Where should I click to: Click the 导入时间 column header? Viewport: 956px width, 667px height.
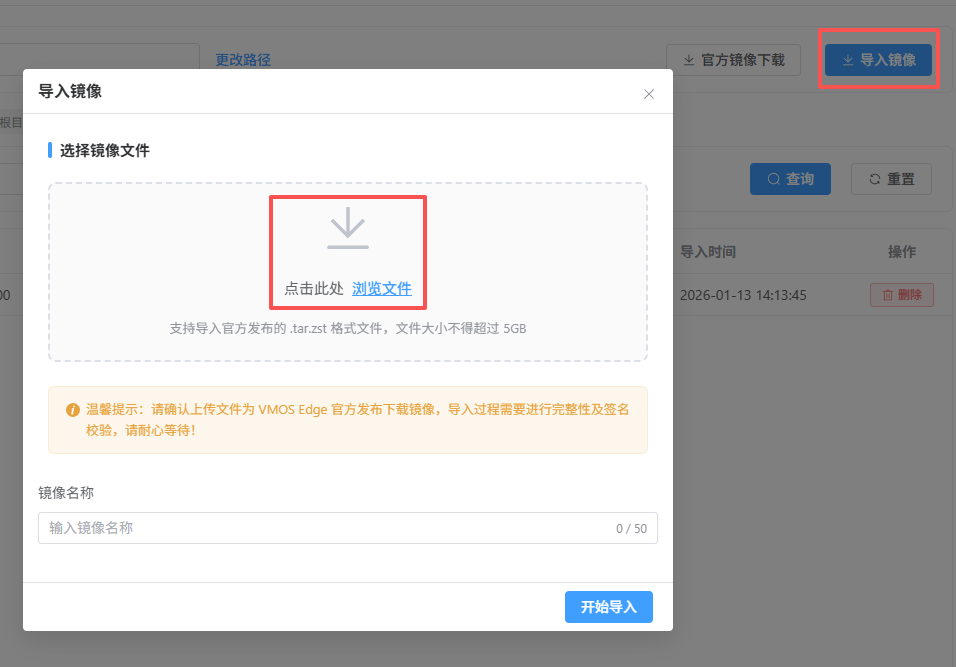(x=708, y=252)
